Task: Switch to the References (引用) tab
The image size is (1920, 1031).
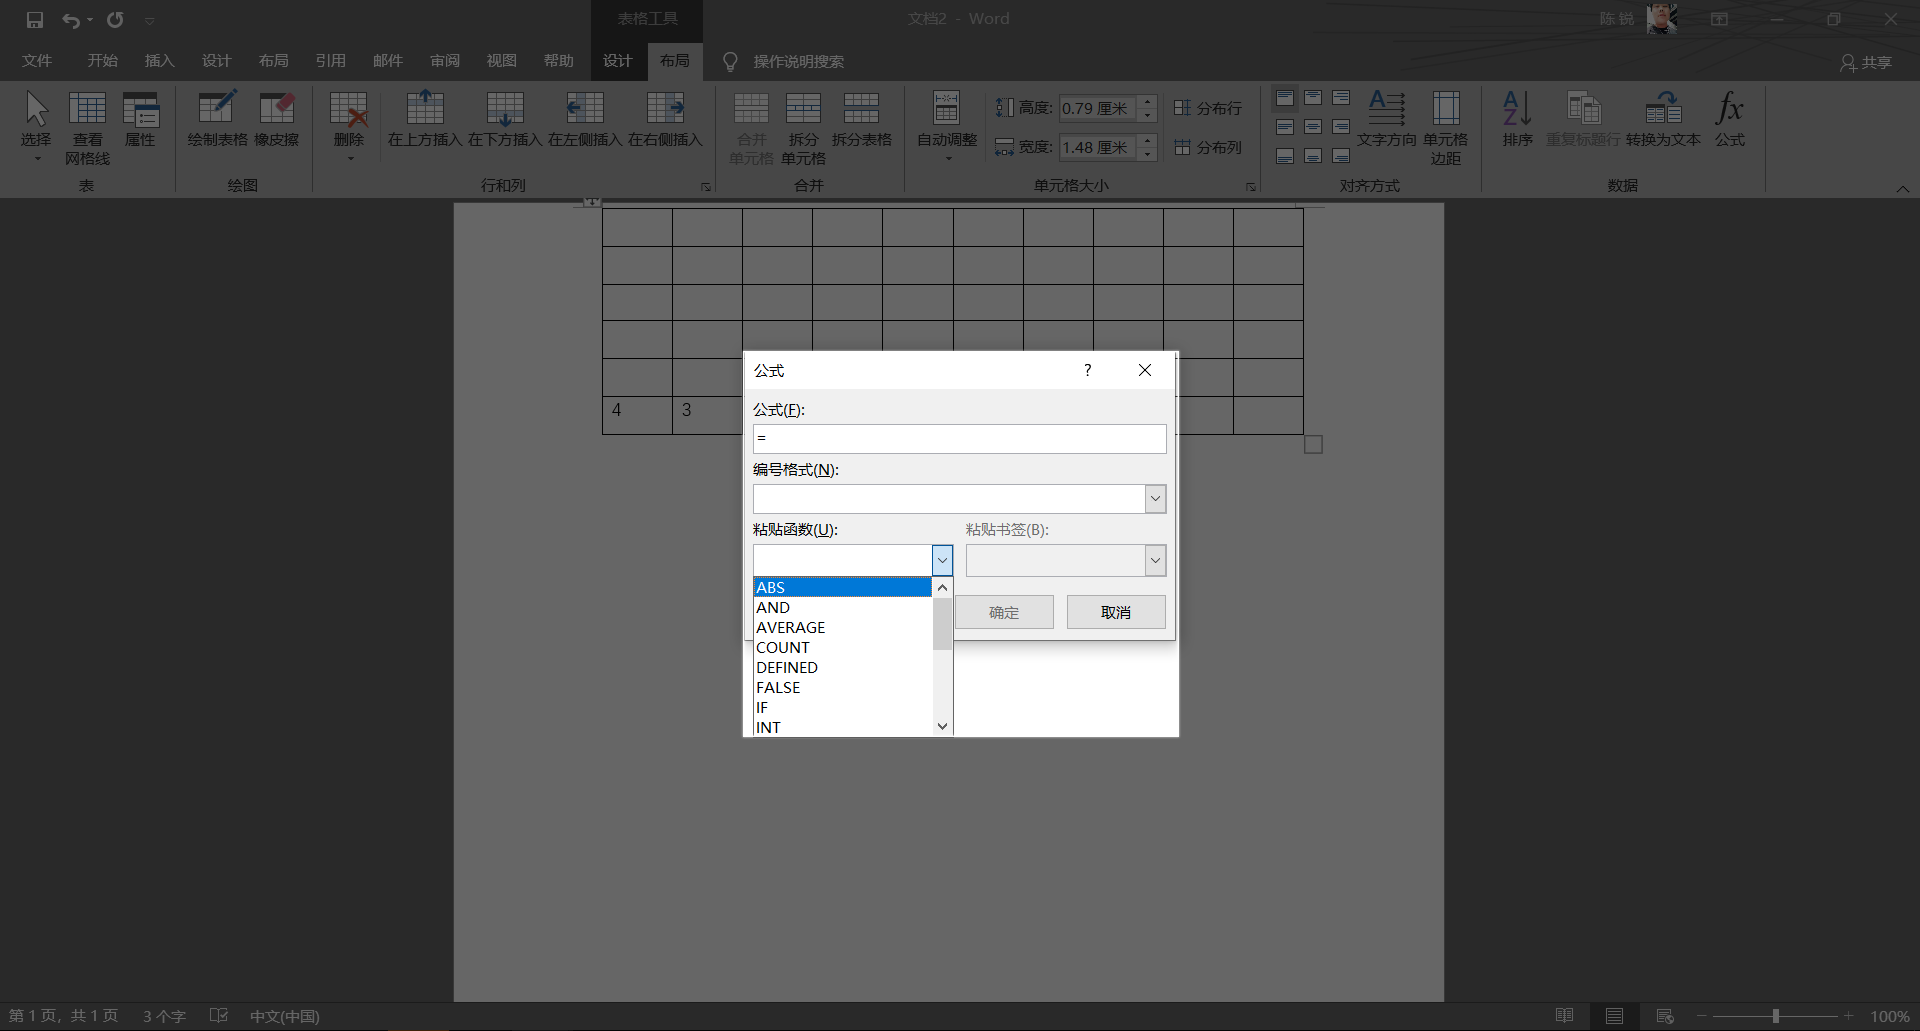Action: (330, 61)
